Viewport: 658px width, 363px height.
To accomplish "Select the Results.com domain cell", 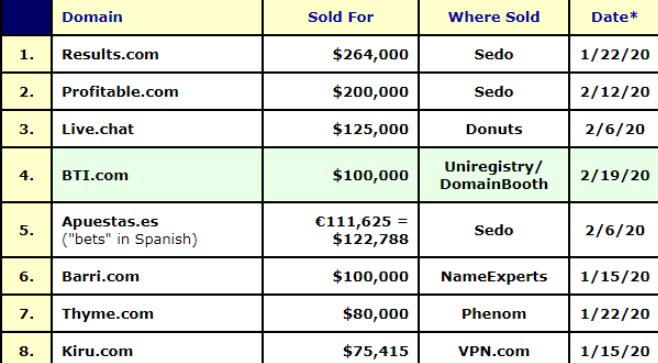I will coord(157,55).
